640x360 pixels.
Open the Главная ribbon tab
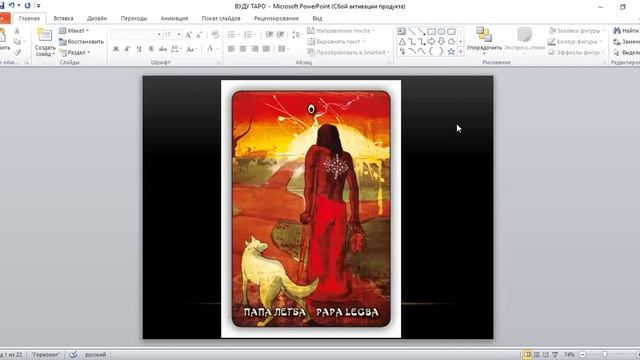click(x=29, y=18)
